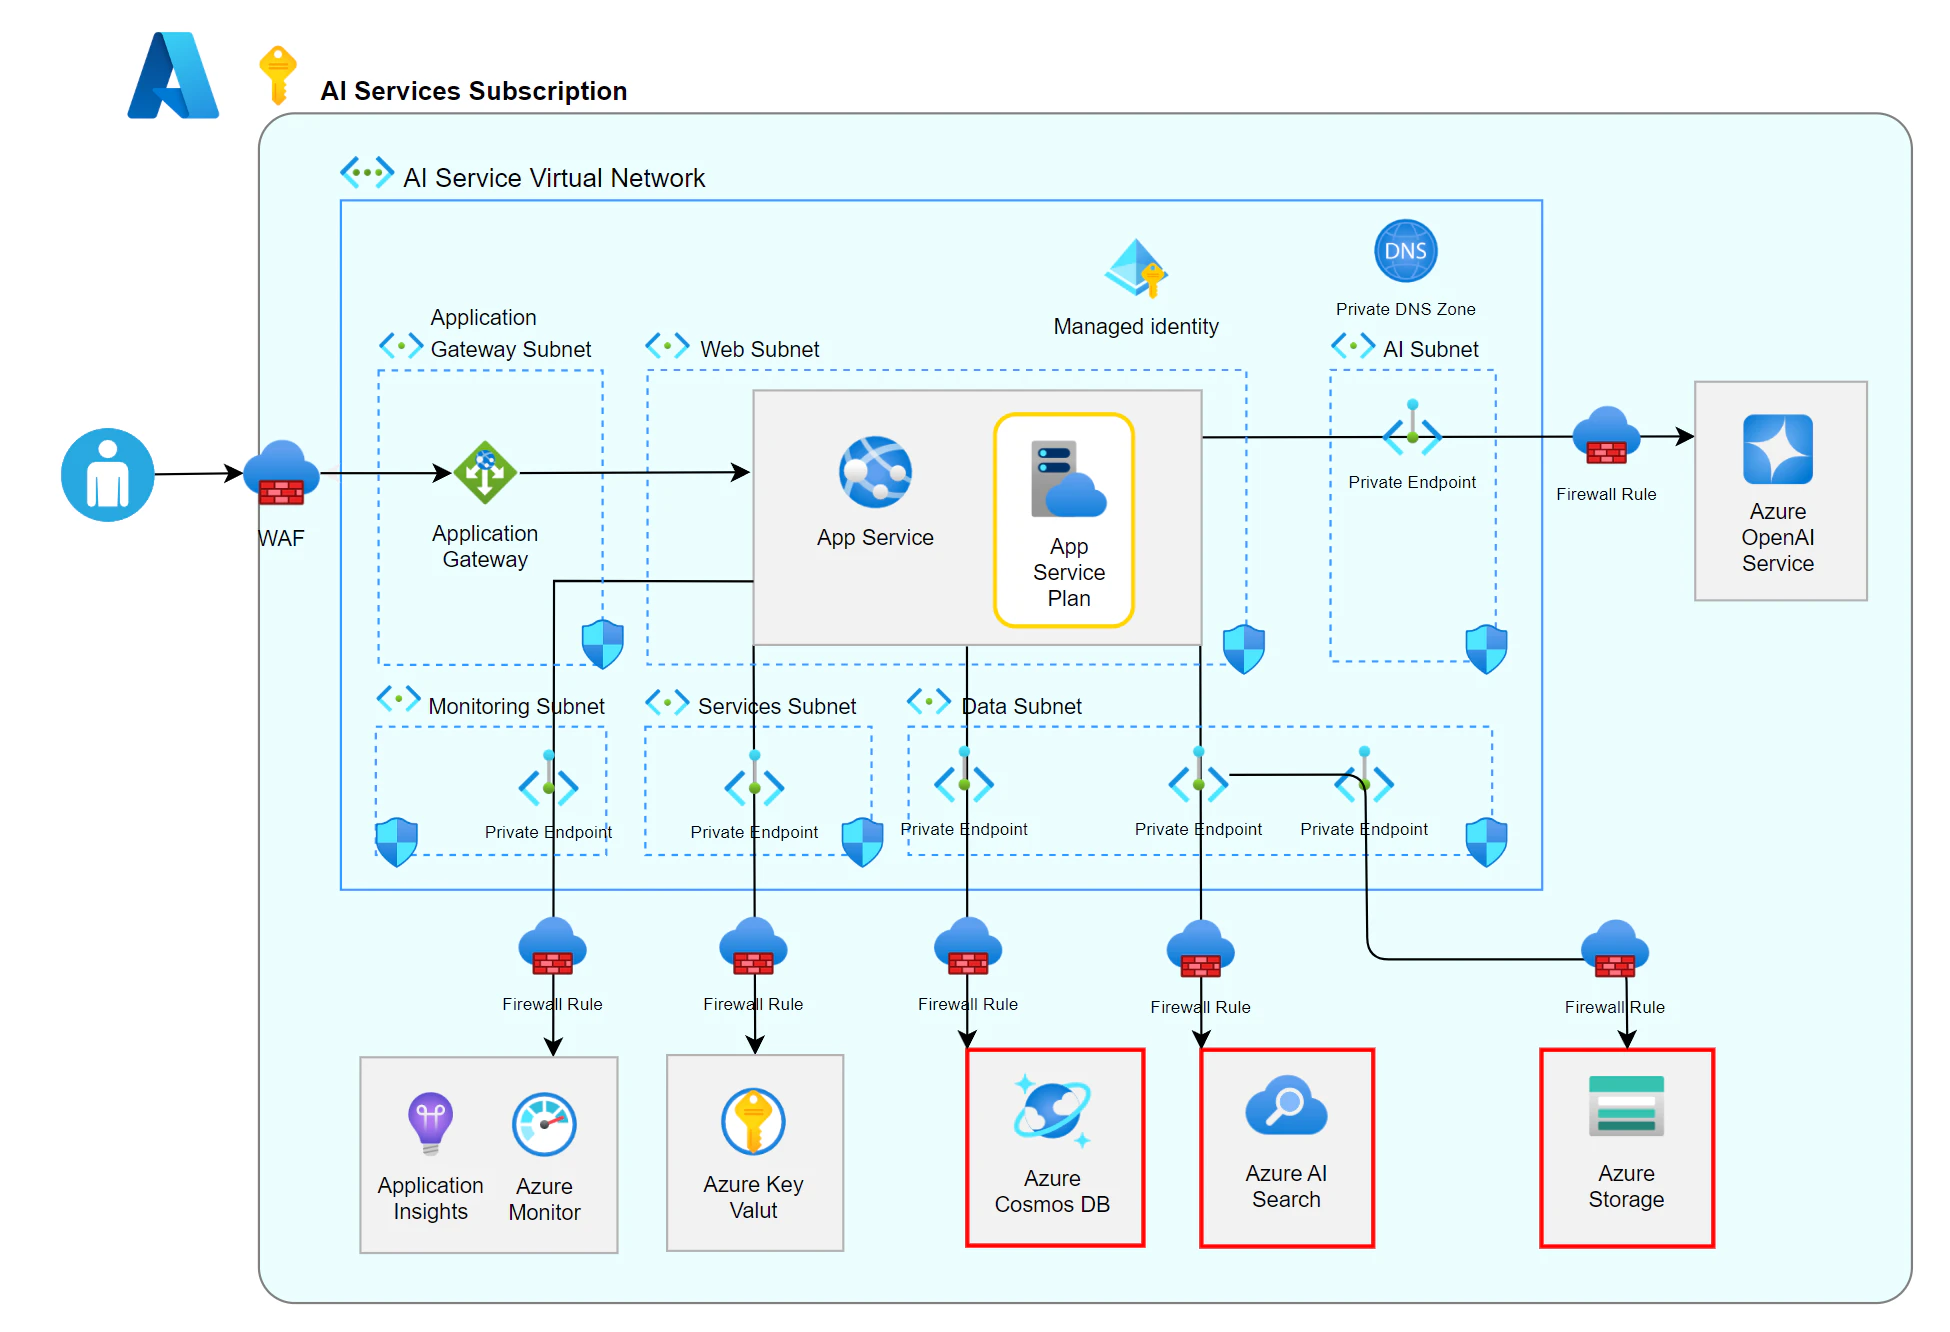
Task: Click the 'Azure Key Valut' label
Action: 753,1197
